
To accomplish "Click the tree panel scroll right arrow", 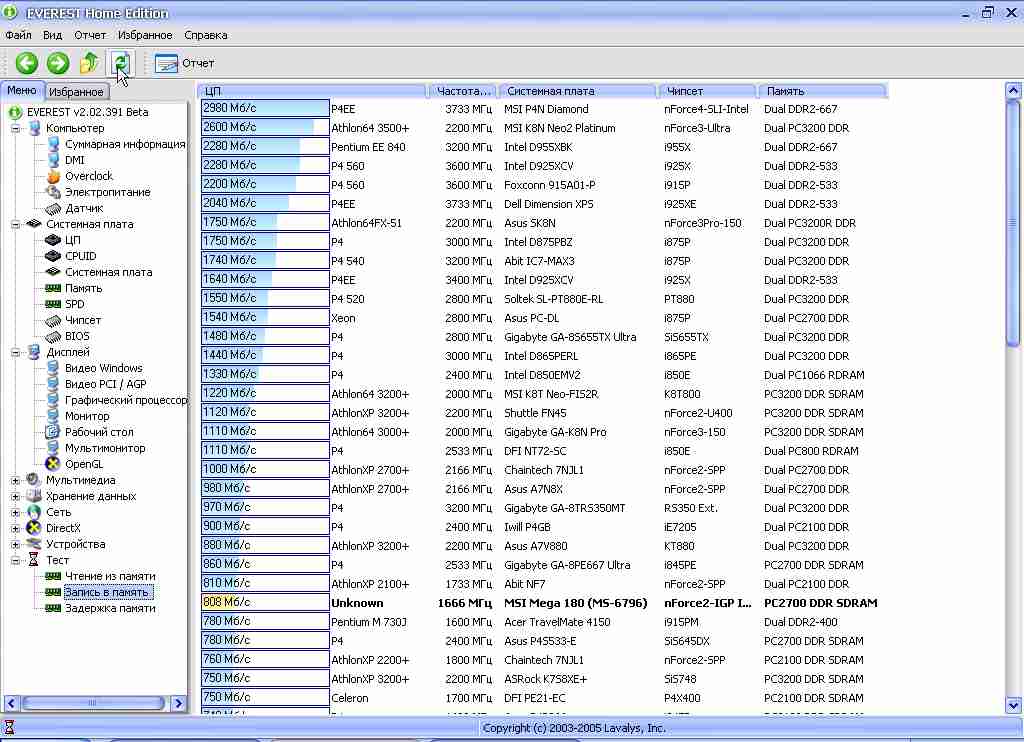I will click(x=178, y=703).
